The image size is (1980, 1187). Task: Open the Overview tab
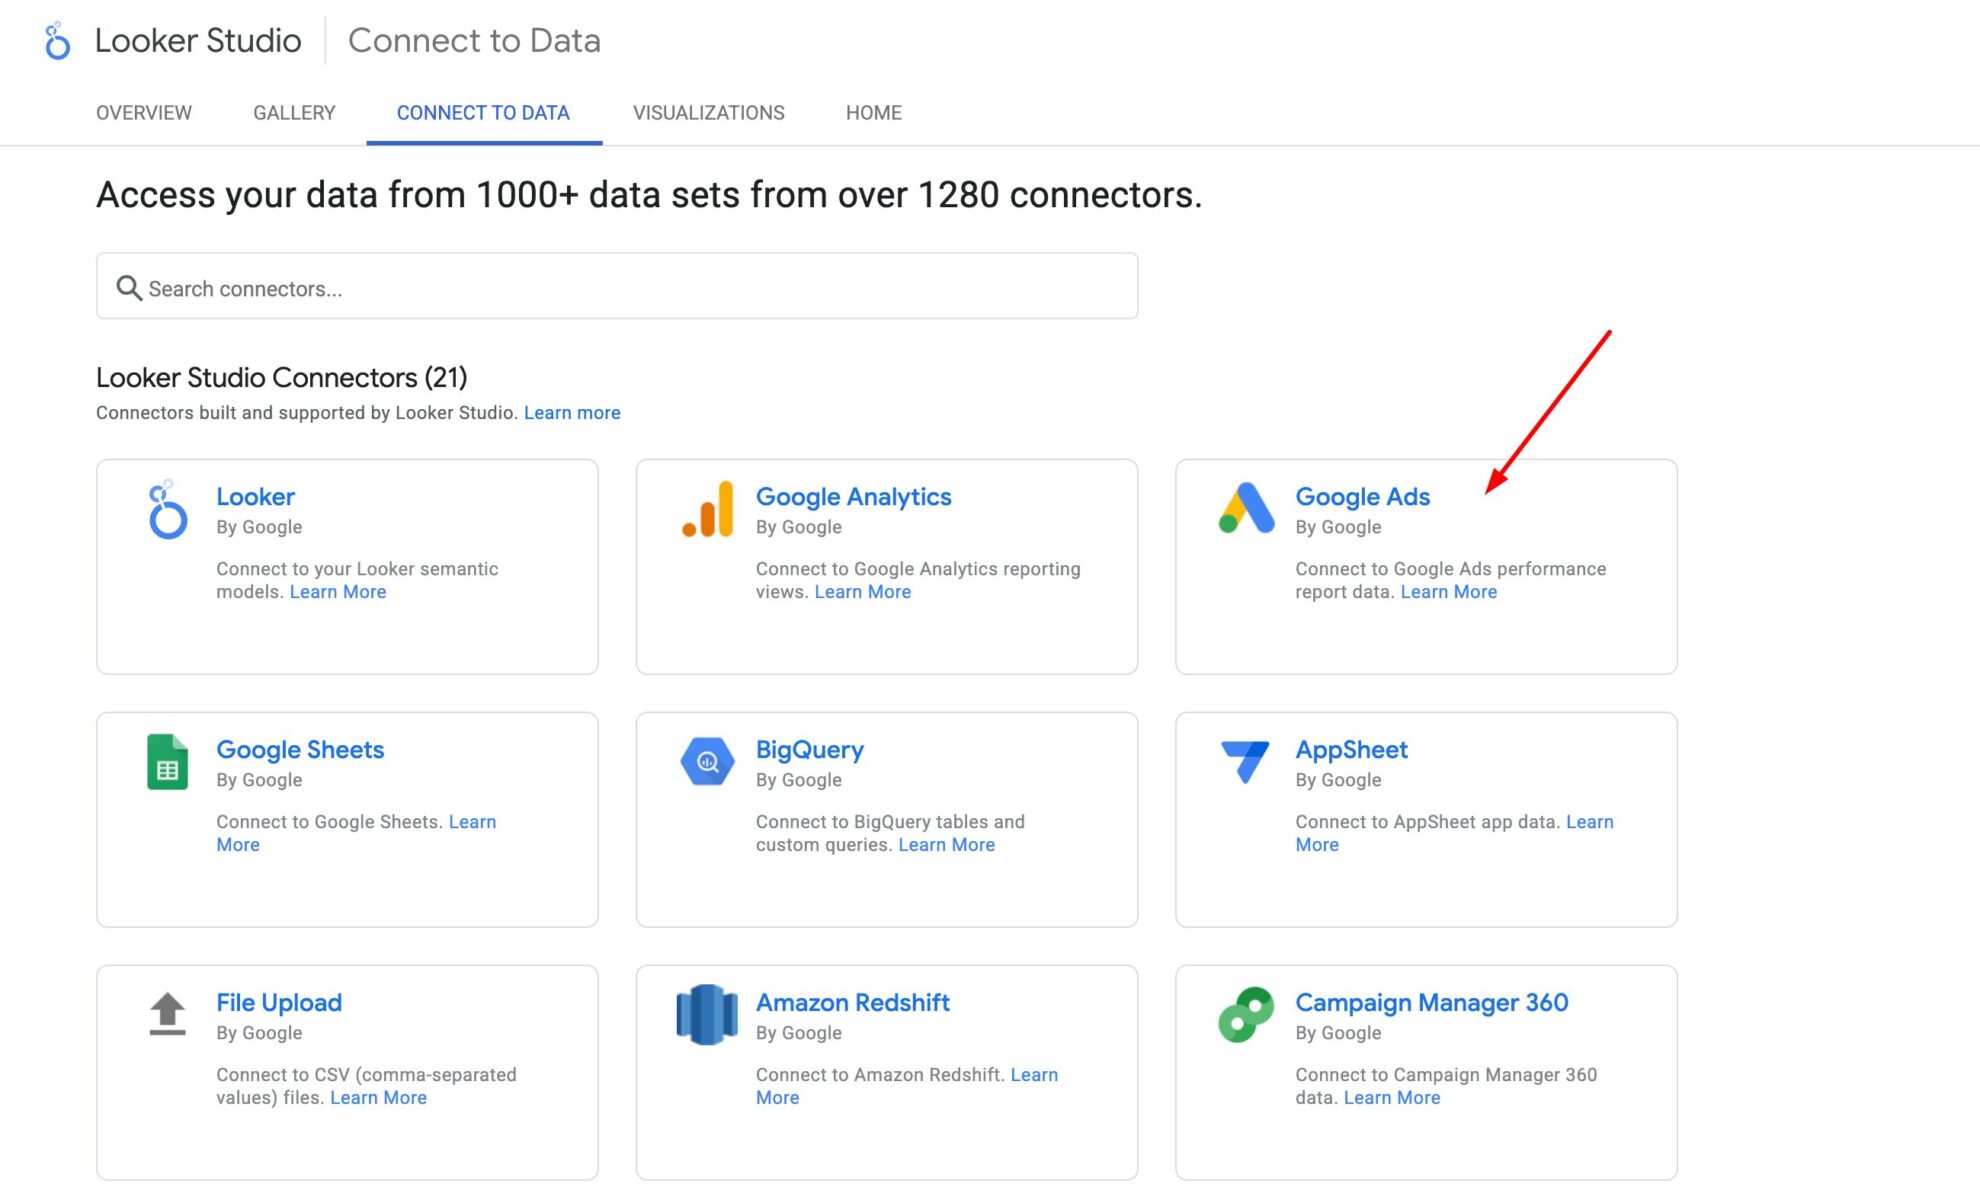(x=144, y=113)
